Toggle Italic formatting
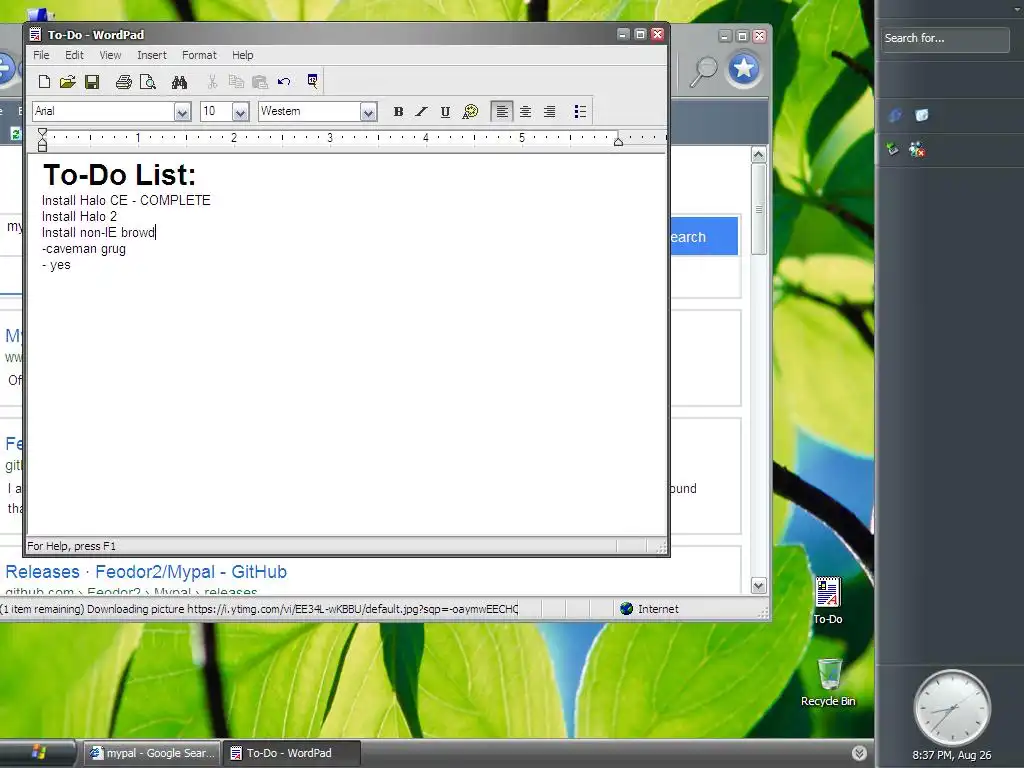 [x=422, y=112]
